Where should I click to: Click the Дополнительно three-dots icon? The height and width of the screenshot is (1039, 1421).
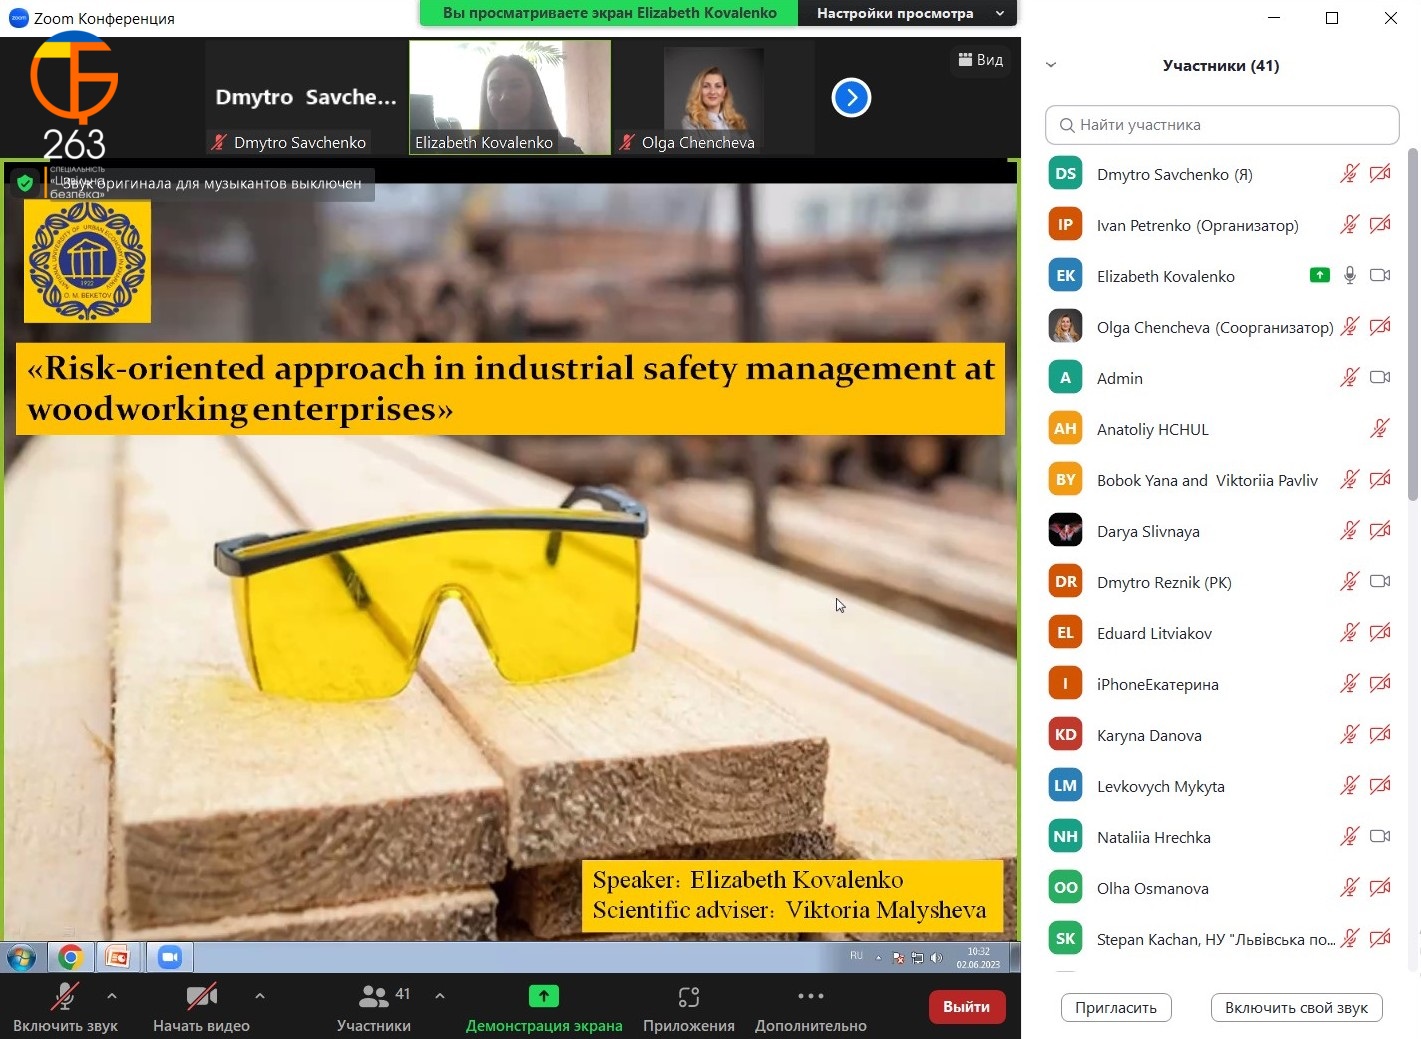point(811,996)
